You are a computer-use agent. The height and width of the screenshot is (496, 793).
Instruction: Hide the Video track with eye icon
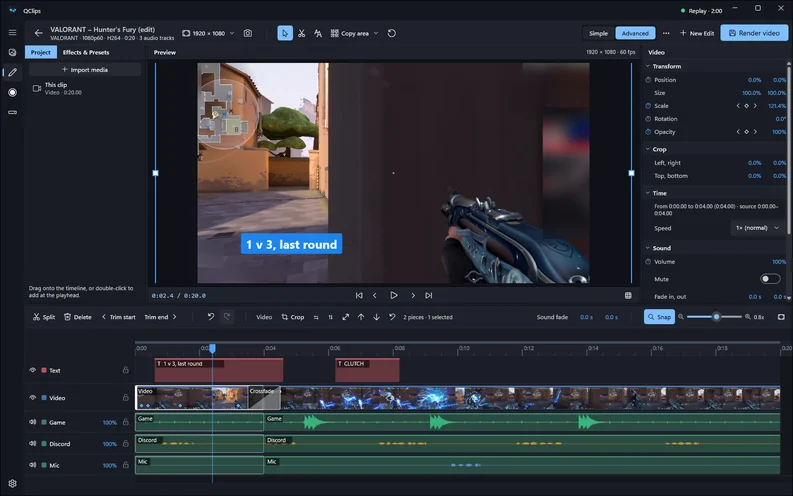[33, 397]
